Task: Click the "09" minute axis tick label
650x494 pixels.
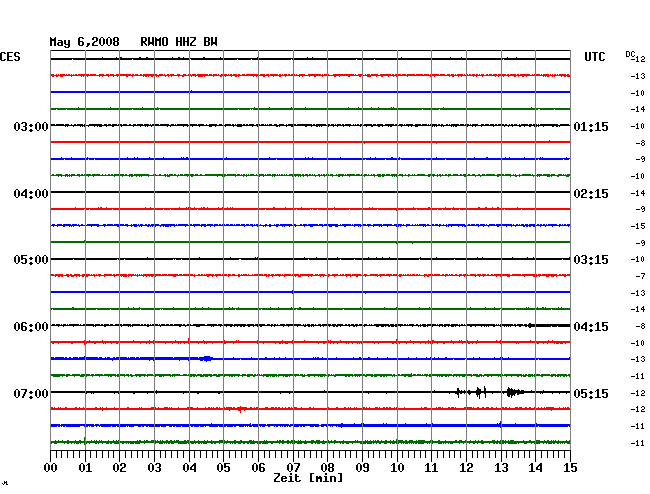Action: point(362,467)
